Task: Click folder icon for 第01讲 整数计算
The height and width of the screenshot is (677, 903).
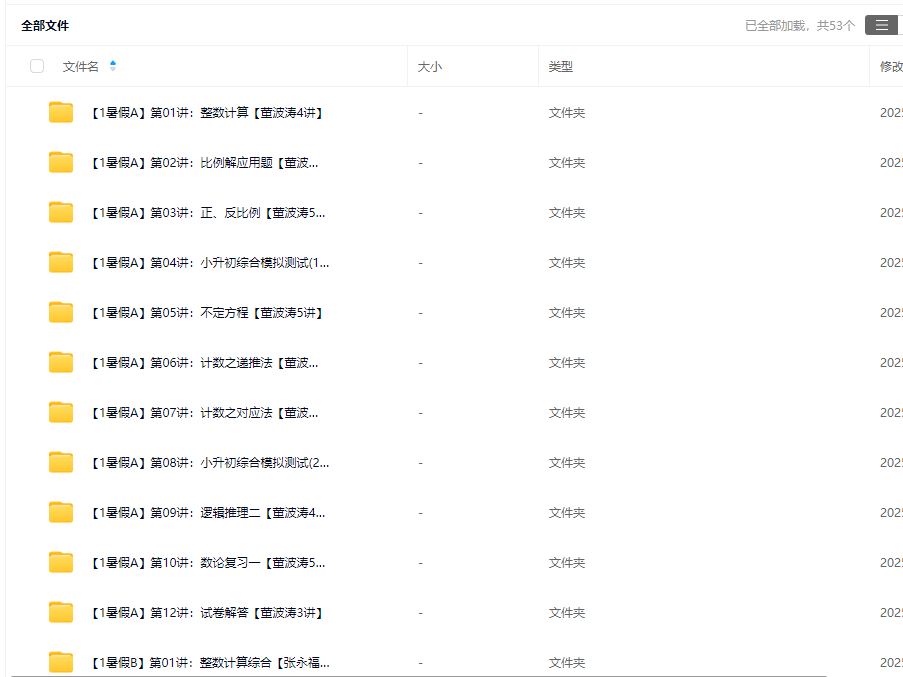Action: (x=61, y=113)
